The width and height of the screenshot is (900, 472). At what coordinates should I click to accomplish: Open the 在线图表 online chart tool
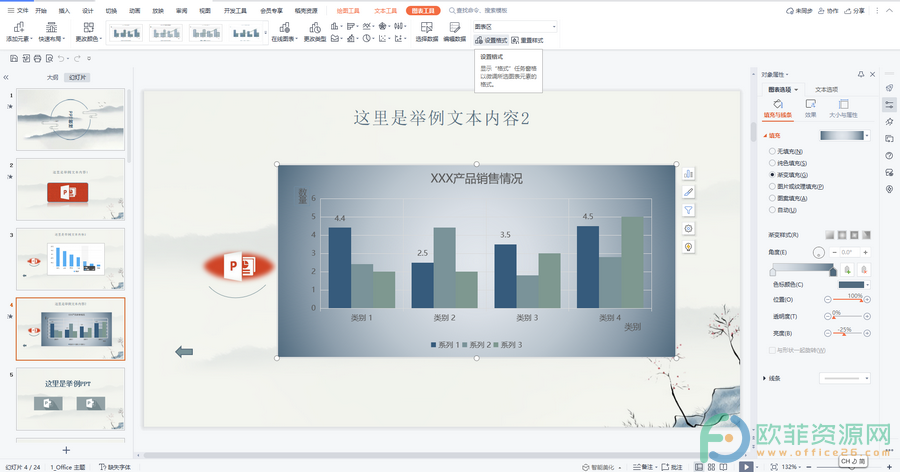pyautogui.click(x=284, y=32)
